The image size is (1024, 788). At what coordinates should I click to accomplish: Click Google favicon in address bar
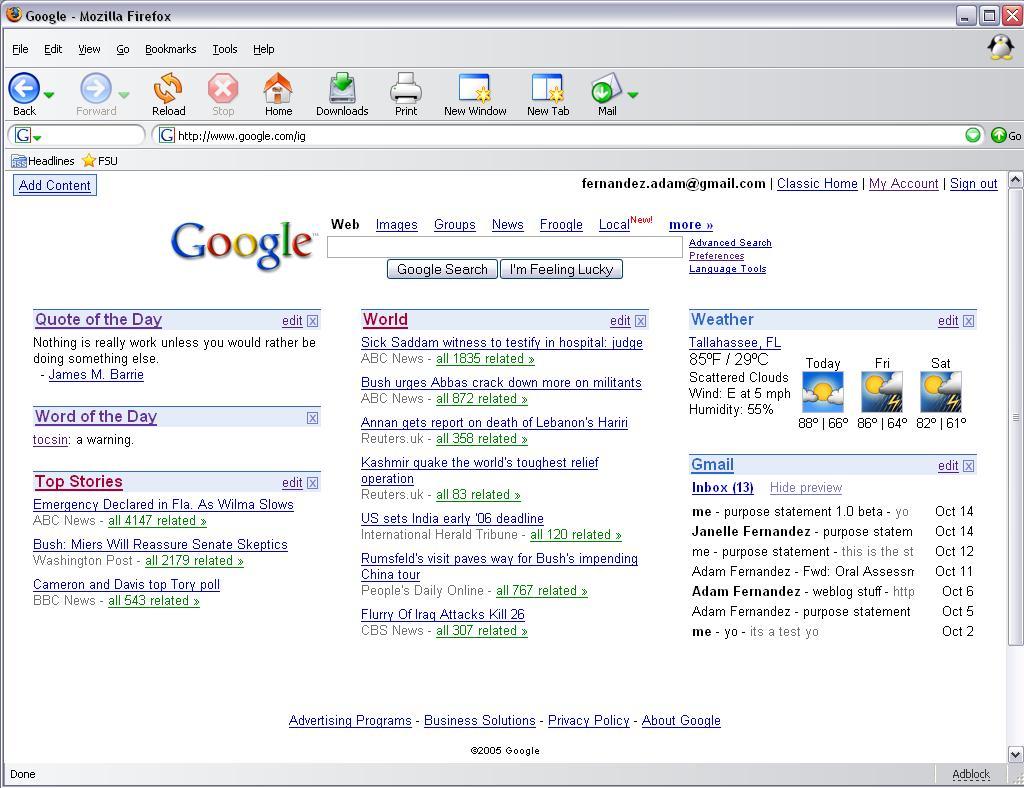(167, 135)
